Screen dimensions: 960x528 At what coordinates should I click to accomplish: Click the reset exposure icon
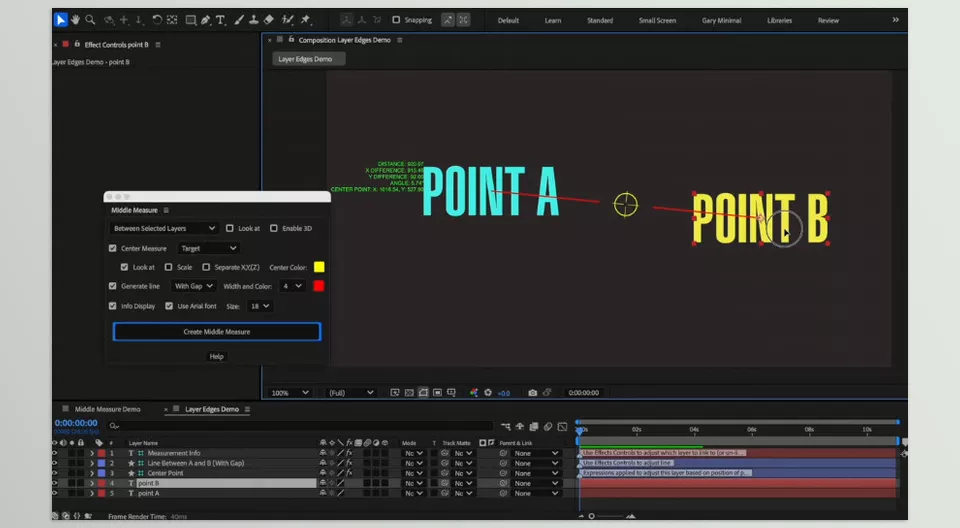(488, 393)
